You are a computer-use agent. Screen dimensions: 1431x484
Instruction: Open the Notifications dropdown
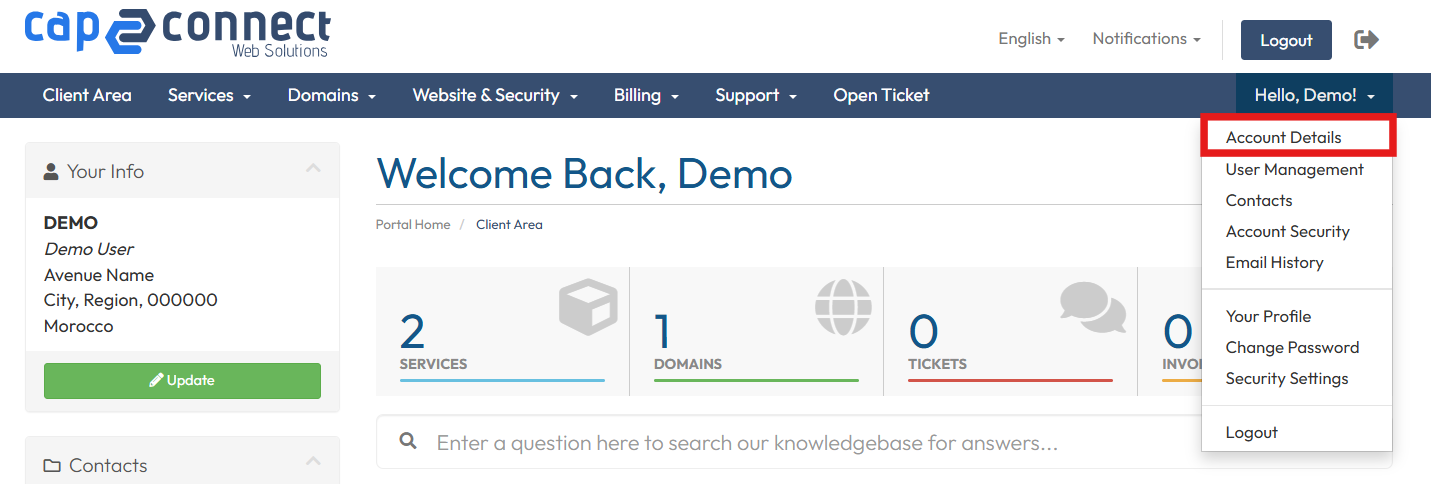(1146, 39)
